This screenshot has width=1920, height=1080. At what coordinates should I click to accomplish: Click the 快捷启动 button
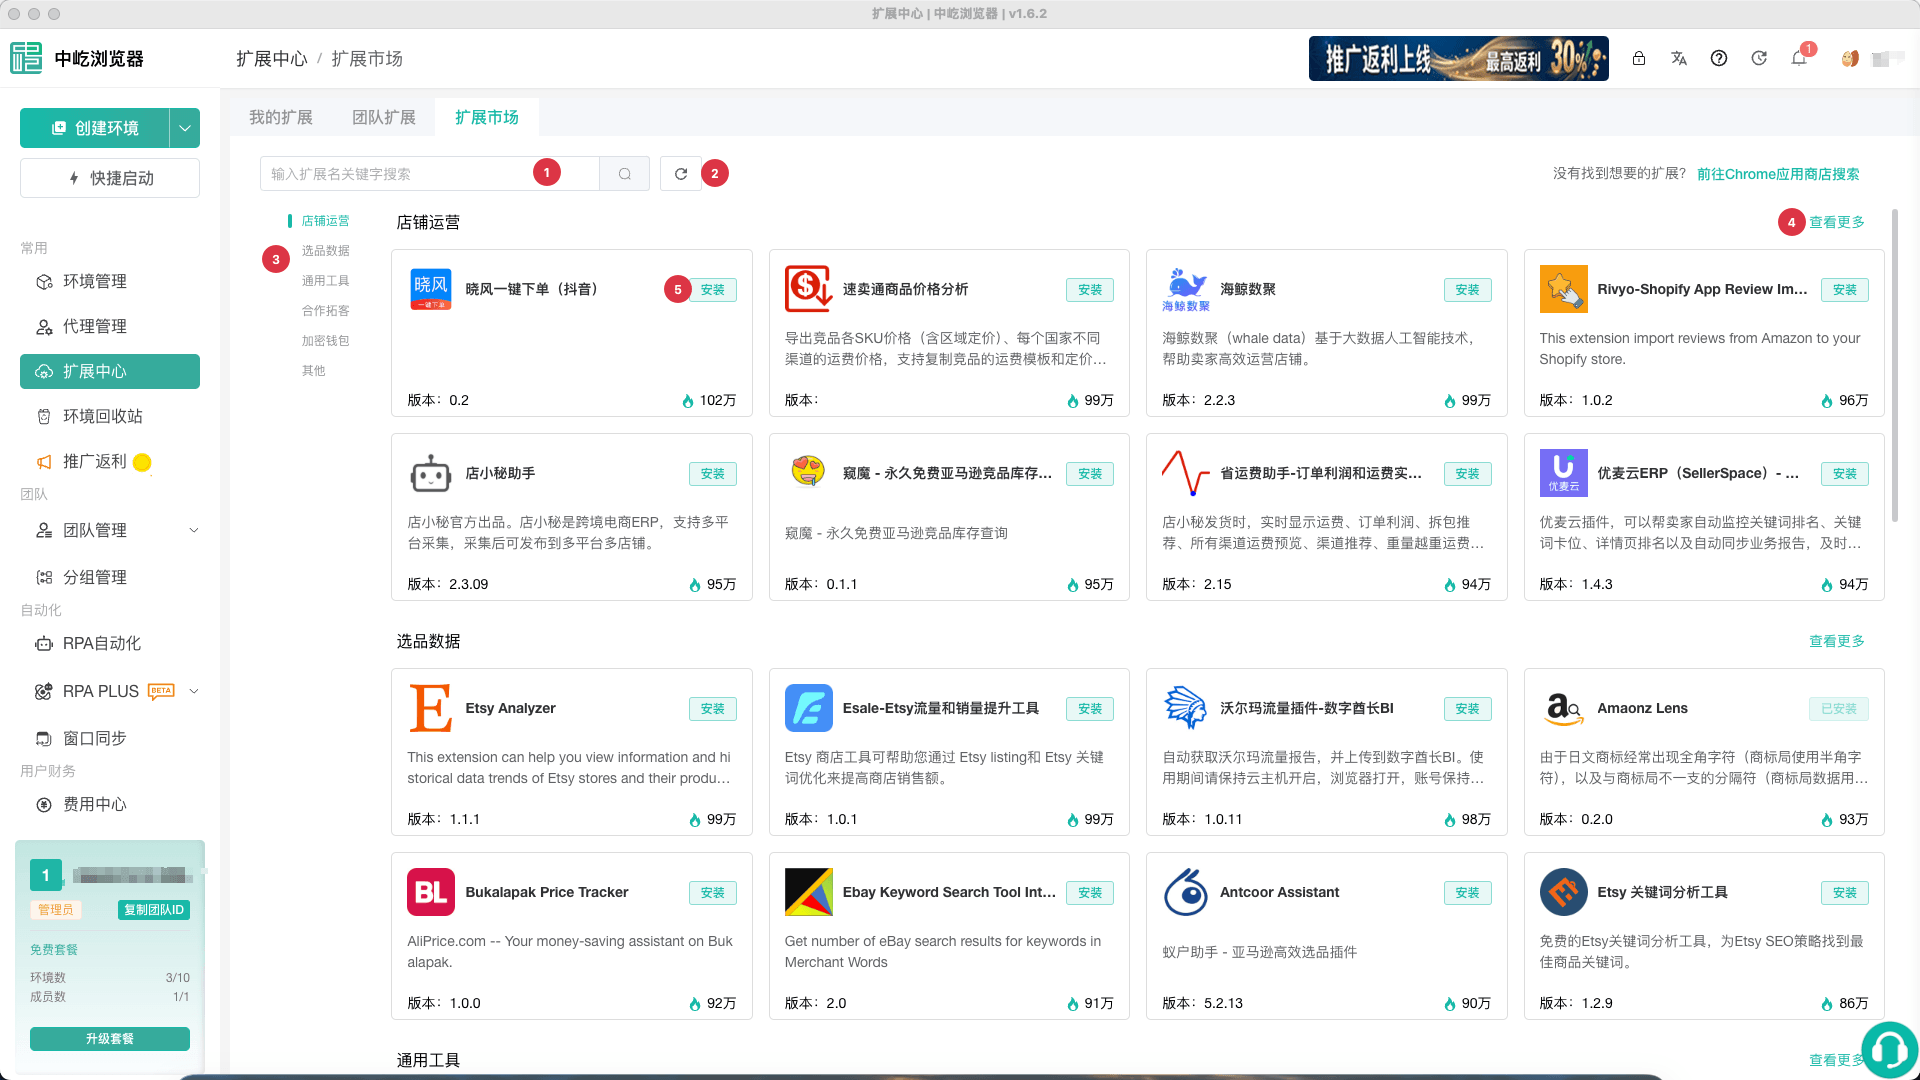(110, 178)
